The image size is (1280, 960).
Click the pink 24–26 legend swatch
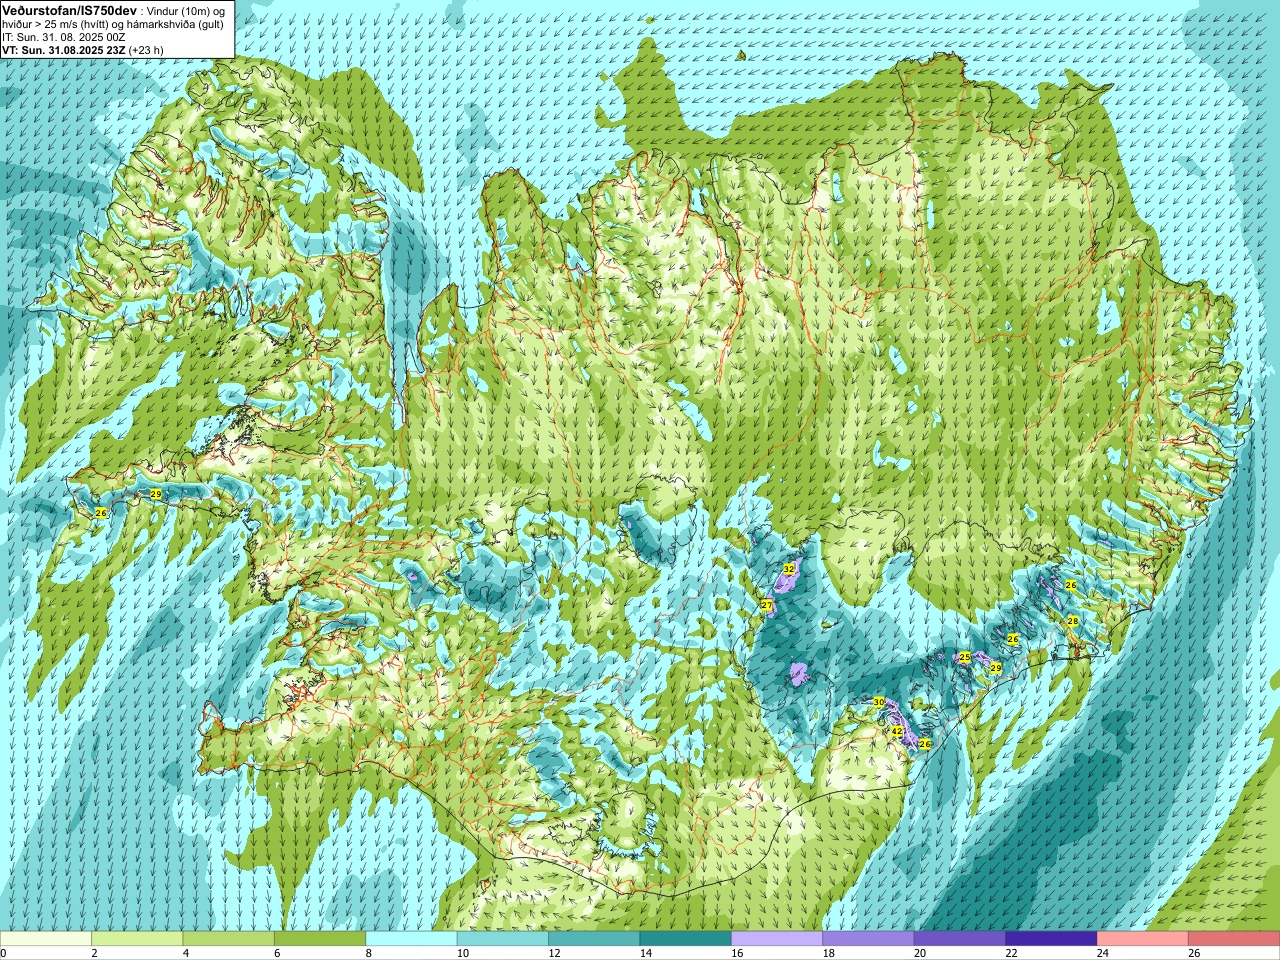1143,939
